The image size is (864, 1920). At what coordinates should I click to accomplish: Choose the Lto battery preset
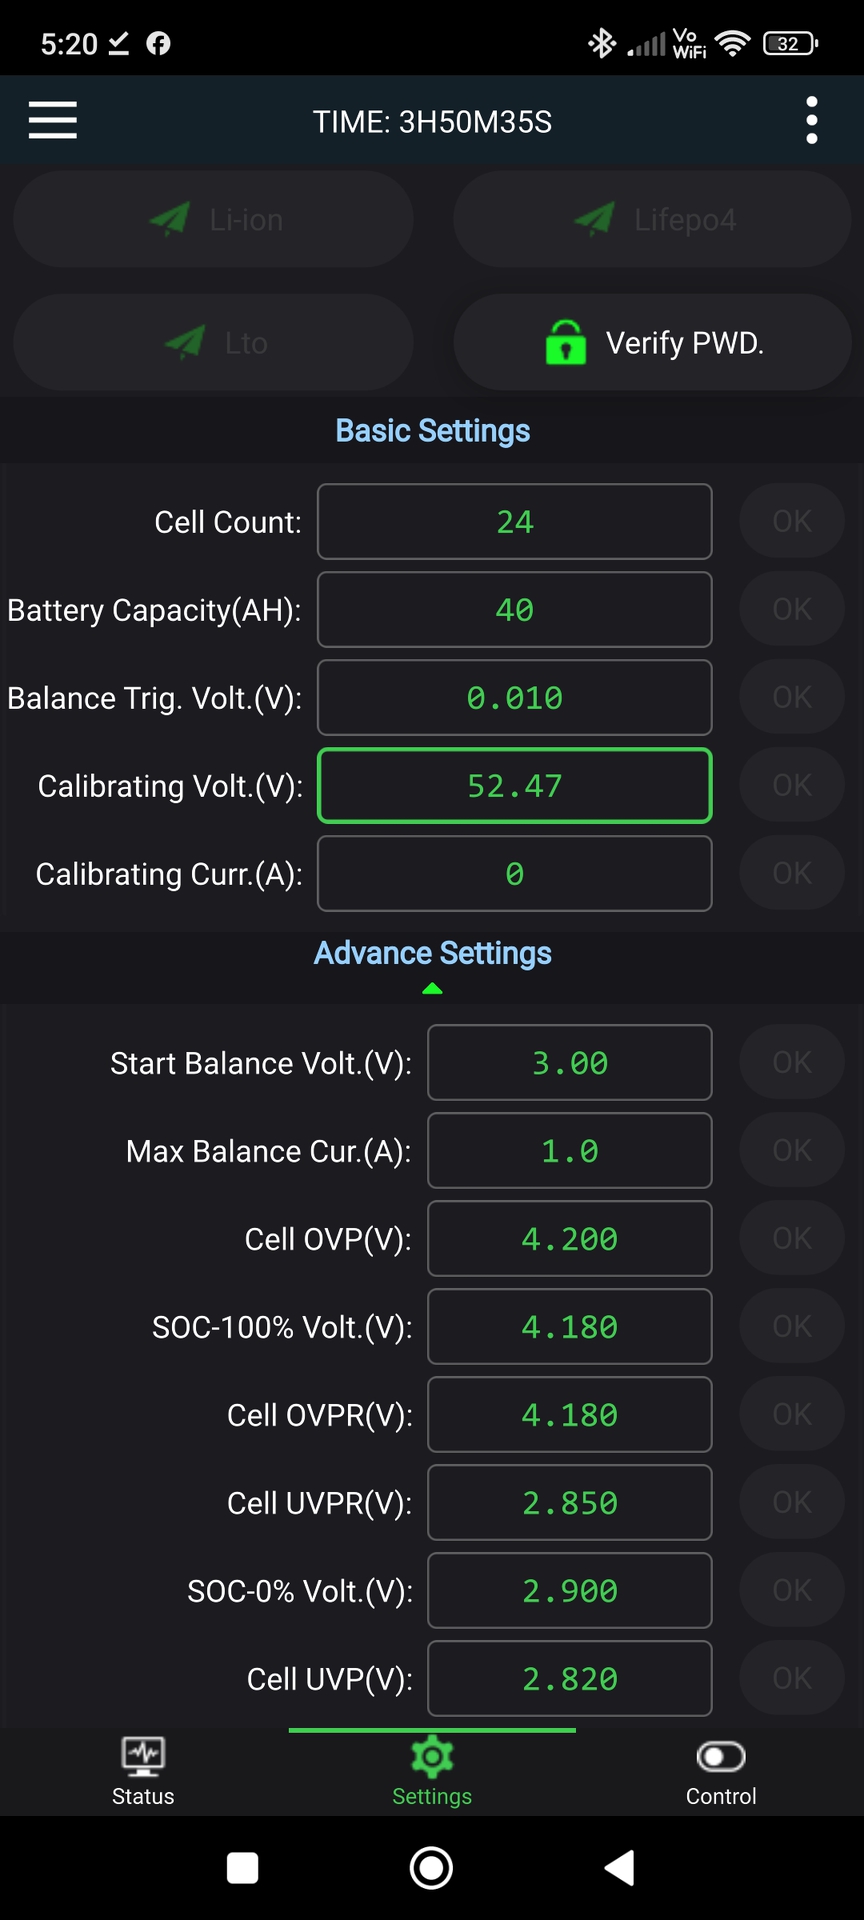coord(214,343)
